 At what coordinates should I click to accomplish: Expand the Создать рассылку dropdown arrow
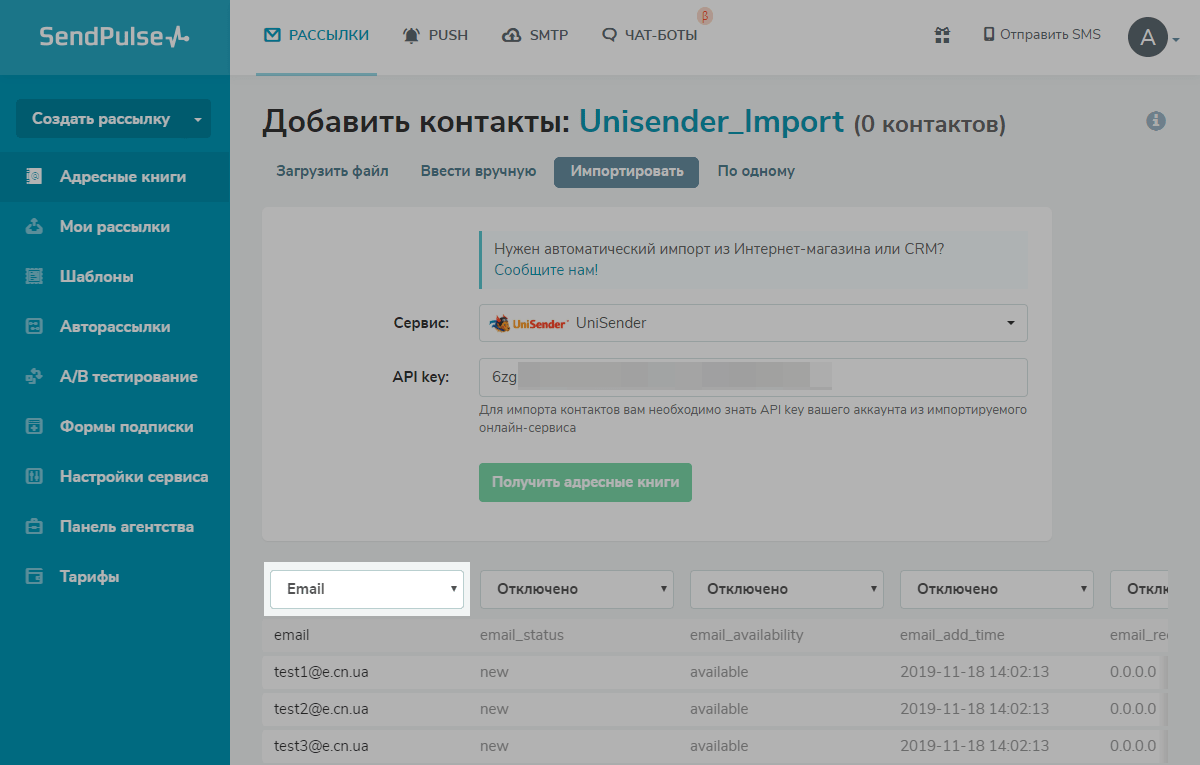197,119
